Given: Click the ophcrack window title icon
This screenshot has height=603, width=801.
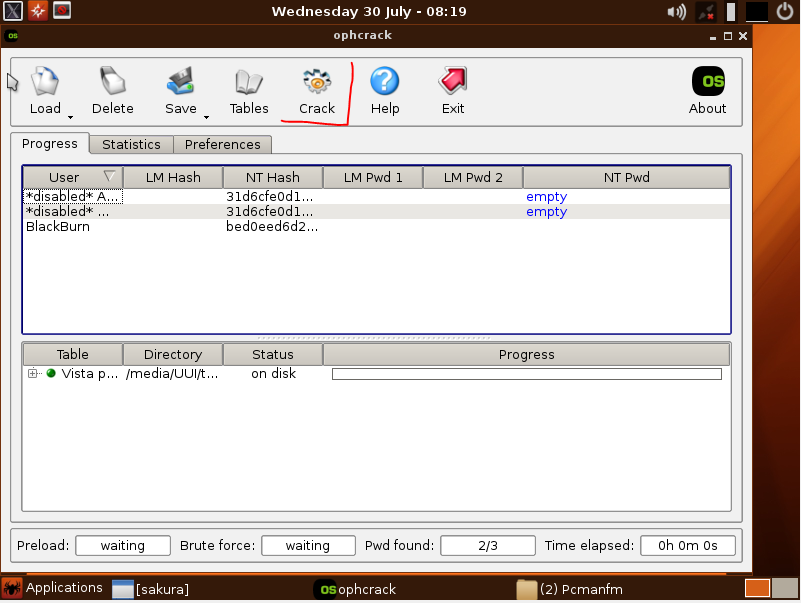Looking at the screenshot, I should coord(13,35).
